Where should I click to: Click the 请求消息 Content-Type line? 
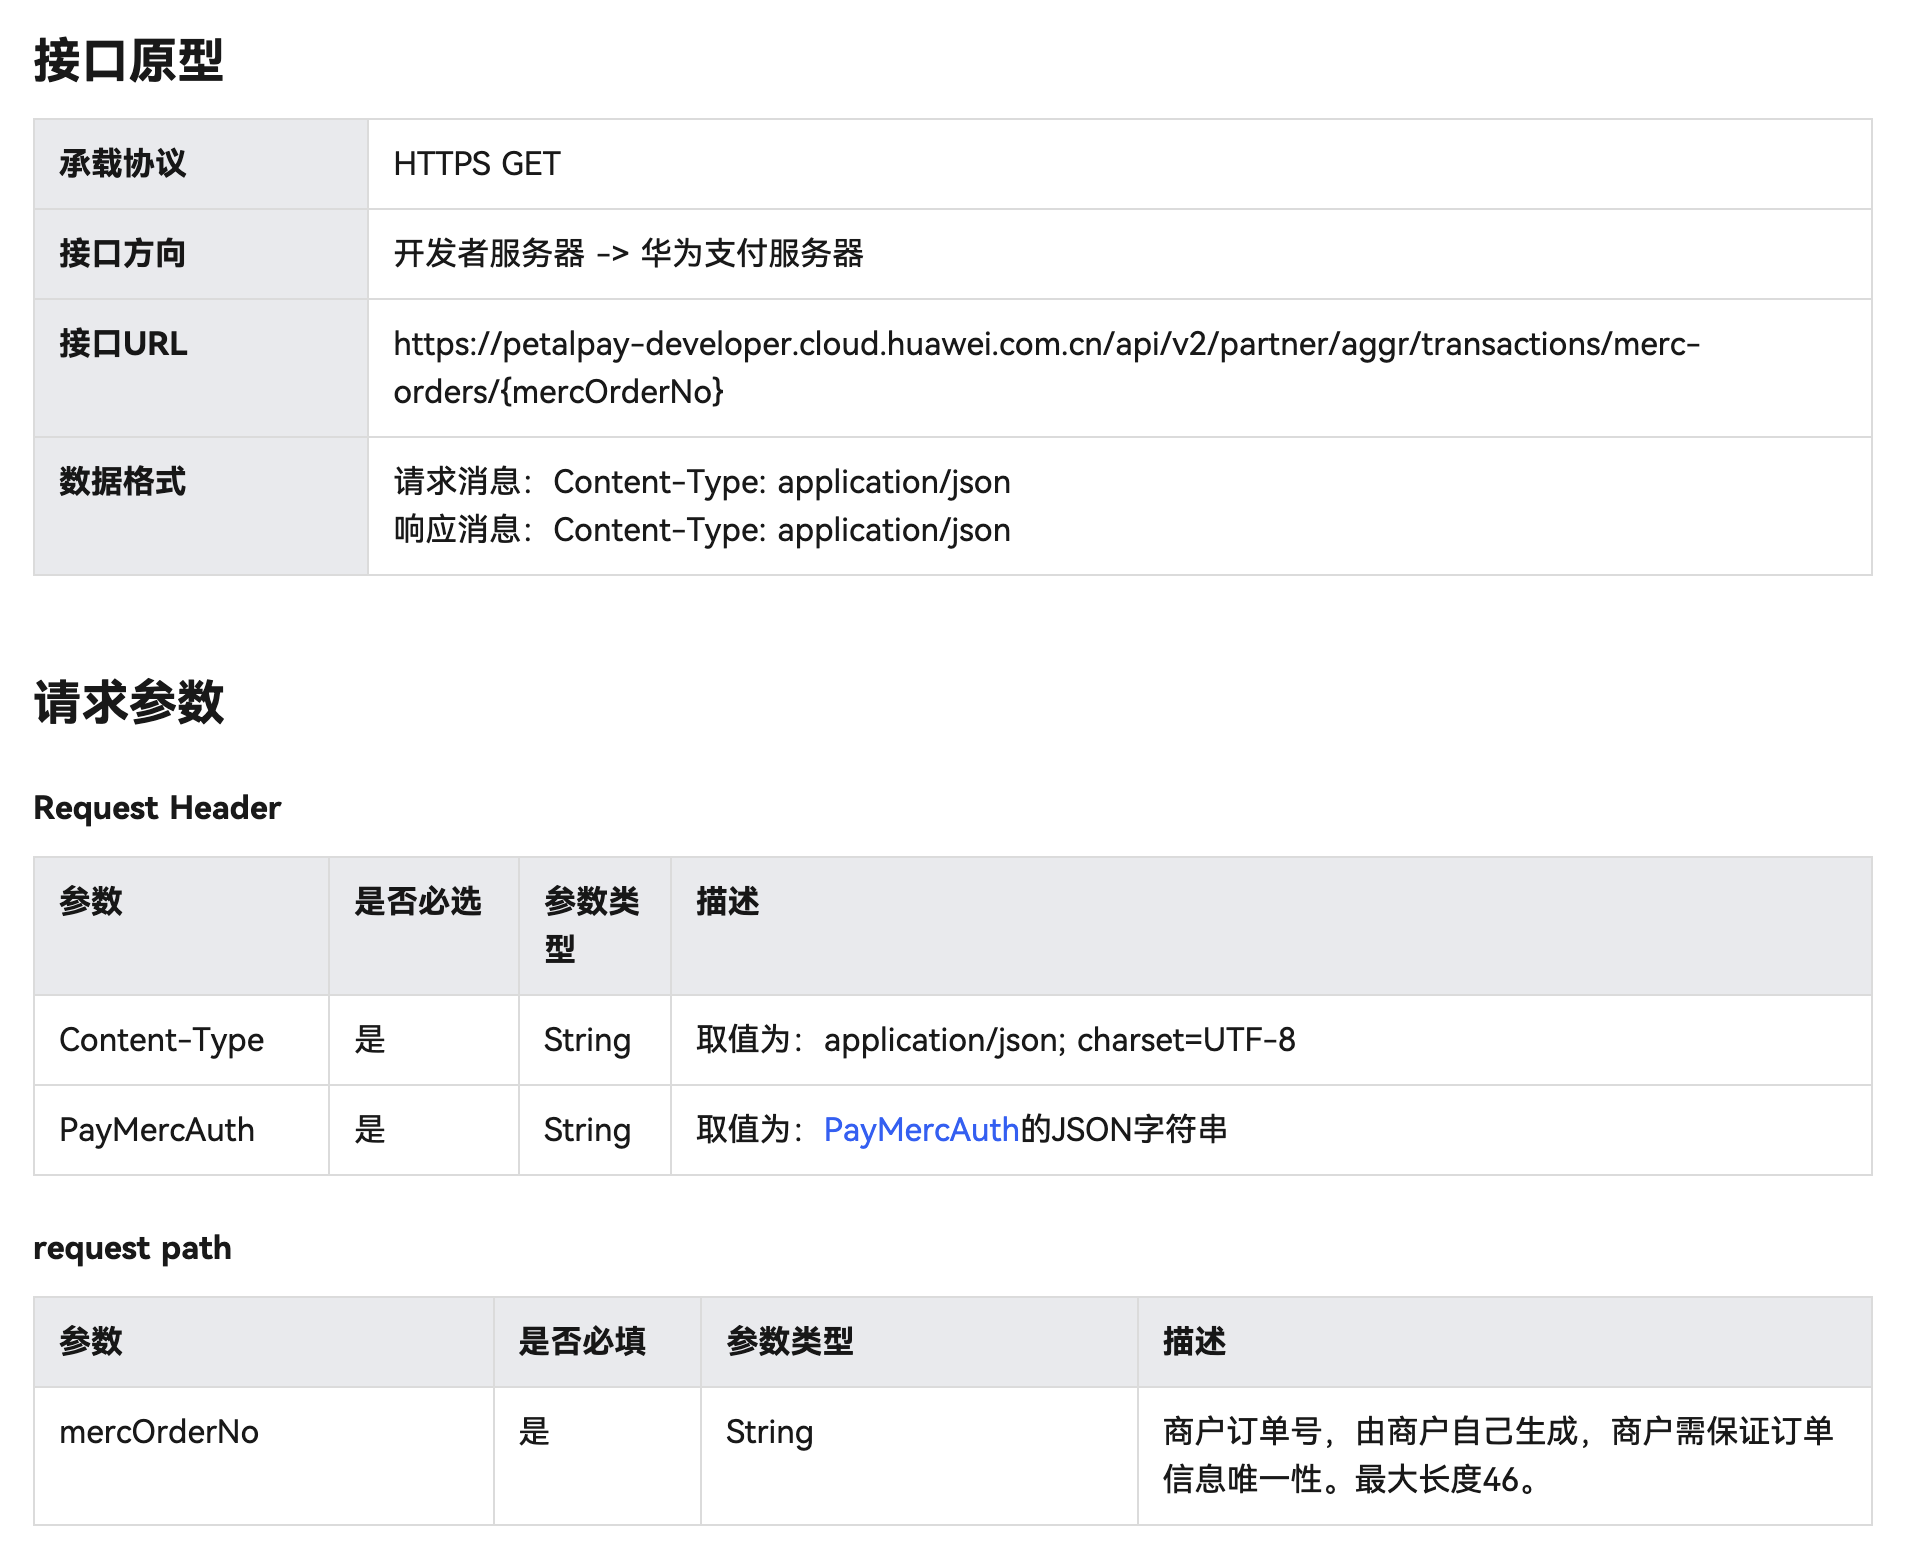click(701, 482)
